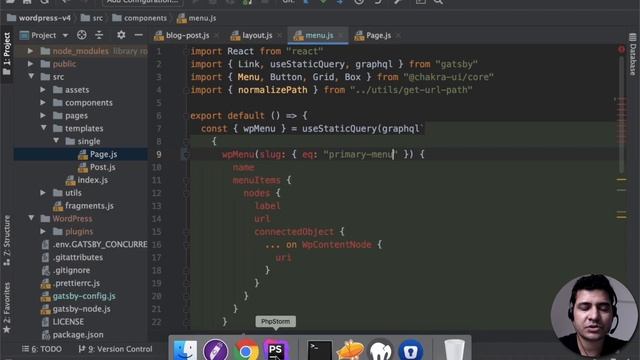This screenshot has height=360, width=640.
Task: Open Google Chrome from the Dock
Action: [x=246, y=350]
